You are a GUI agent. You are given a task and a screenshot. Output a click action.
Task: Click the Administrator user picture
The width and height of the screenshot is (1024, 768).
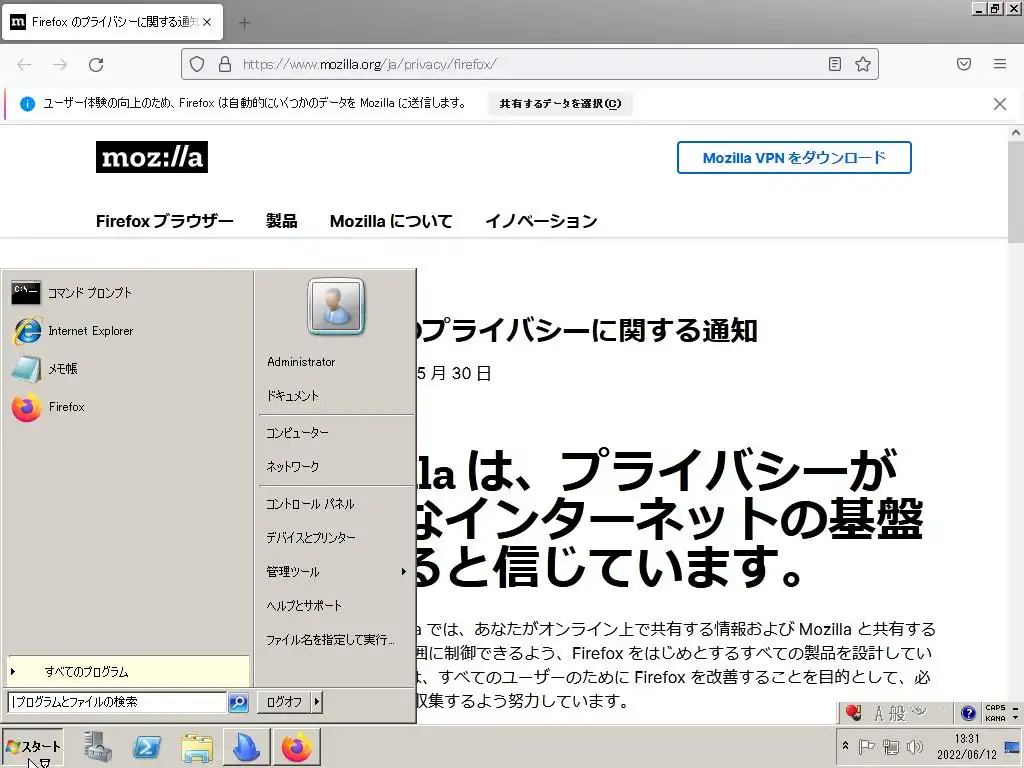coord(336,306)
